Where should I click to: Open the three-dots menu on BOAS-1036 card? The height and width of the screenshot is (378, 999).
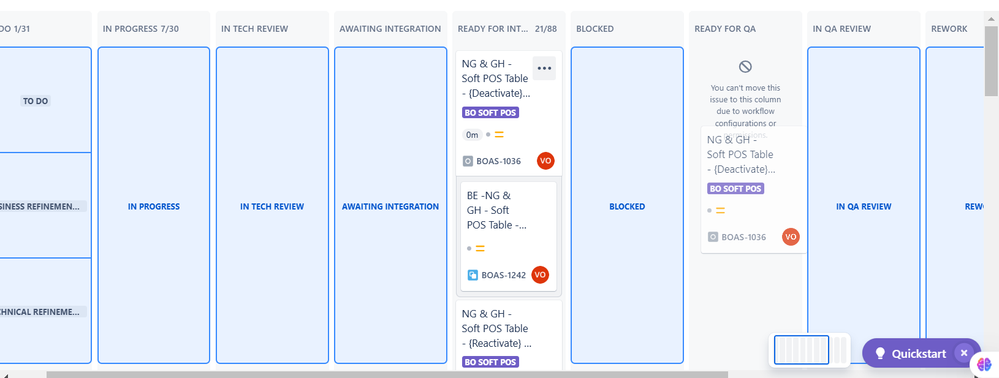click(x=544, y=68)
